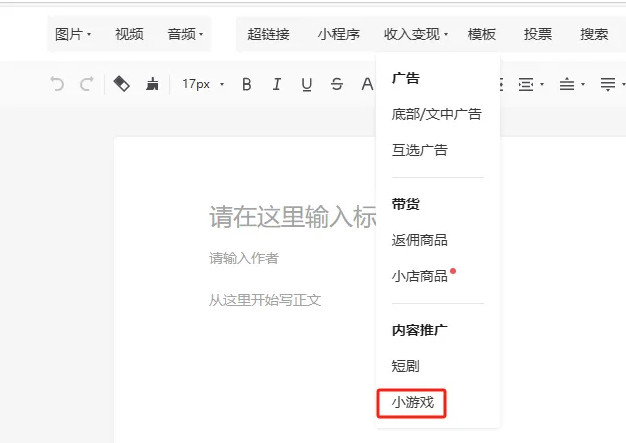
Task: Click the font color A icon
Action: point(367,84)
